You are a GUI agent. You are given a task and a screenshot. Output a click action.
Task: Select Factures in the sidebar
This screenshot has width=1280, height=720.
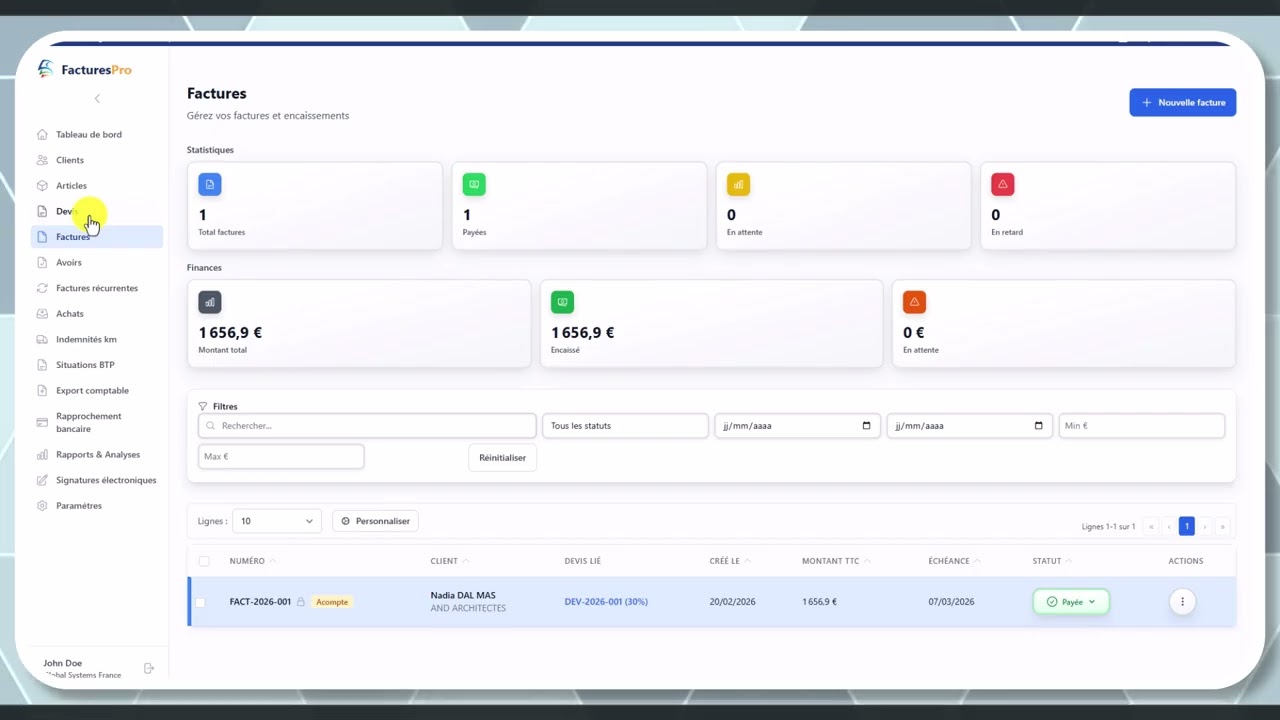point(97,237)
